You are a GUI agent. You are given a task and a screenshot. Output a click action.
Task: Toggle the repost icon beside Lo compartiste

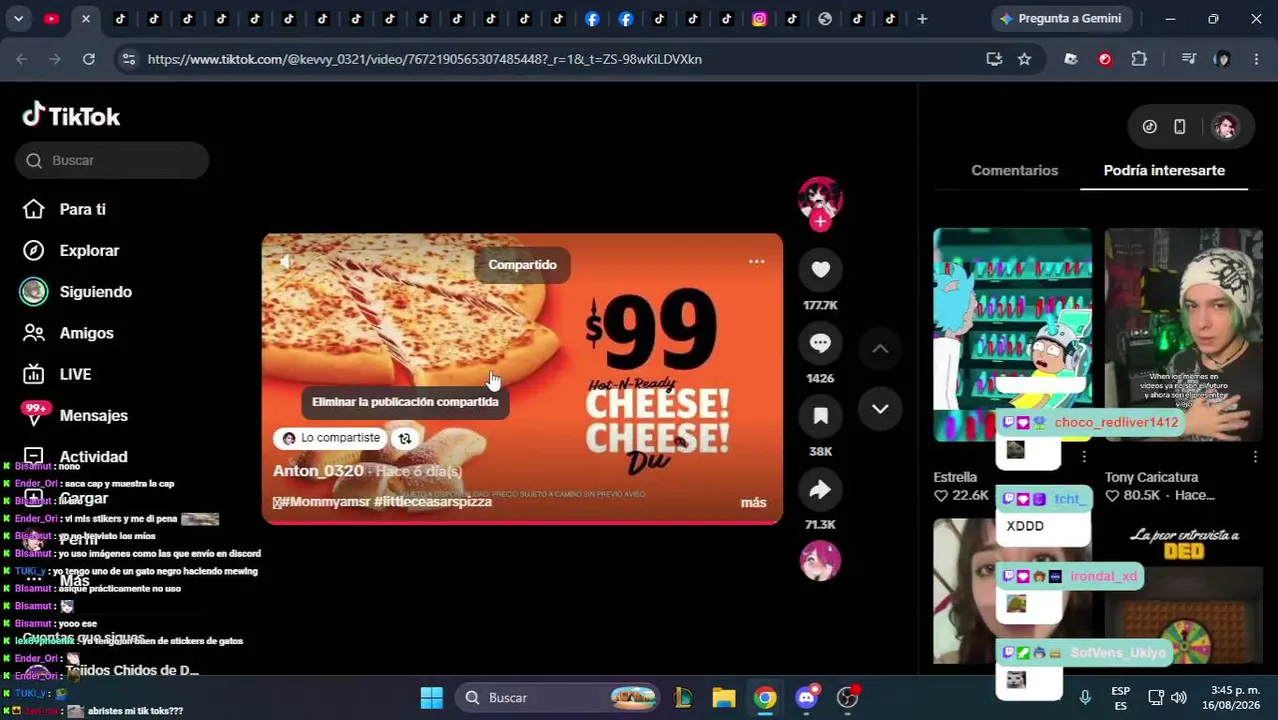click(x=405, y=438)
